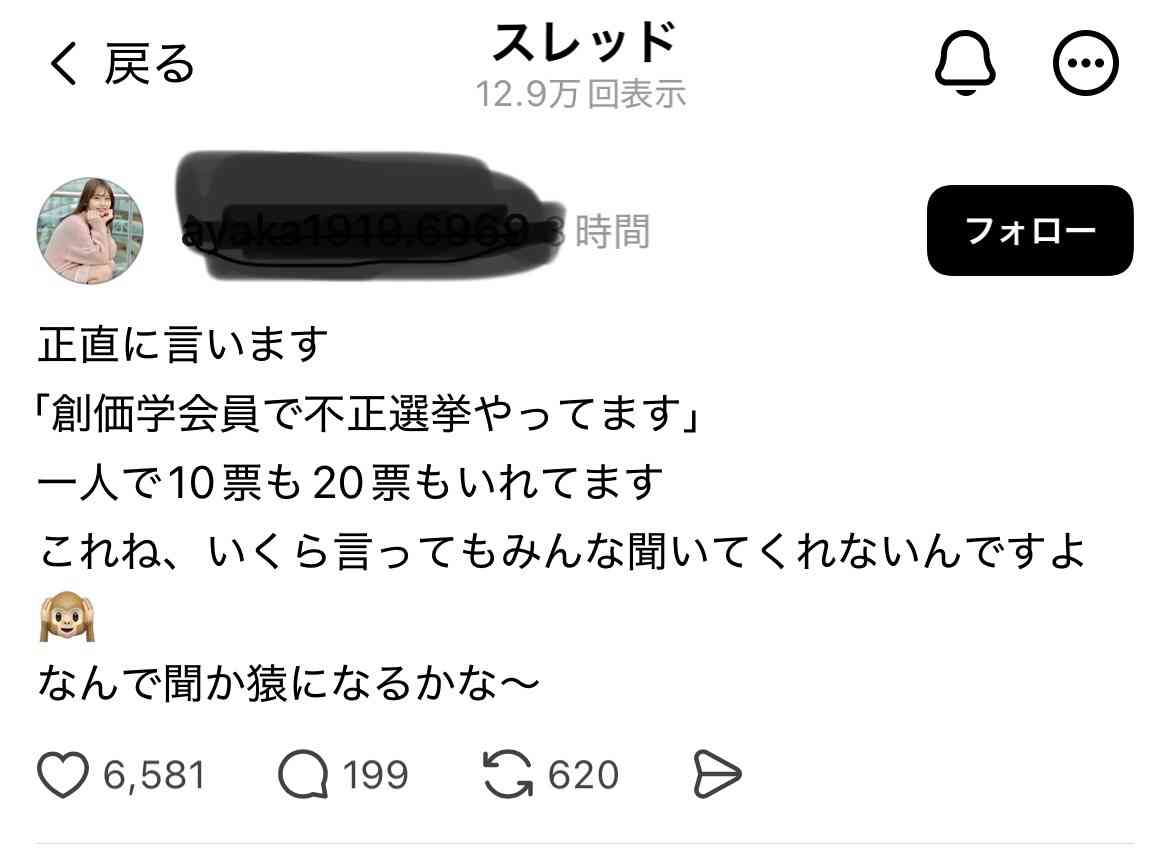Tap the last line なんで聞か猿になるかな〜

288,683
